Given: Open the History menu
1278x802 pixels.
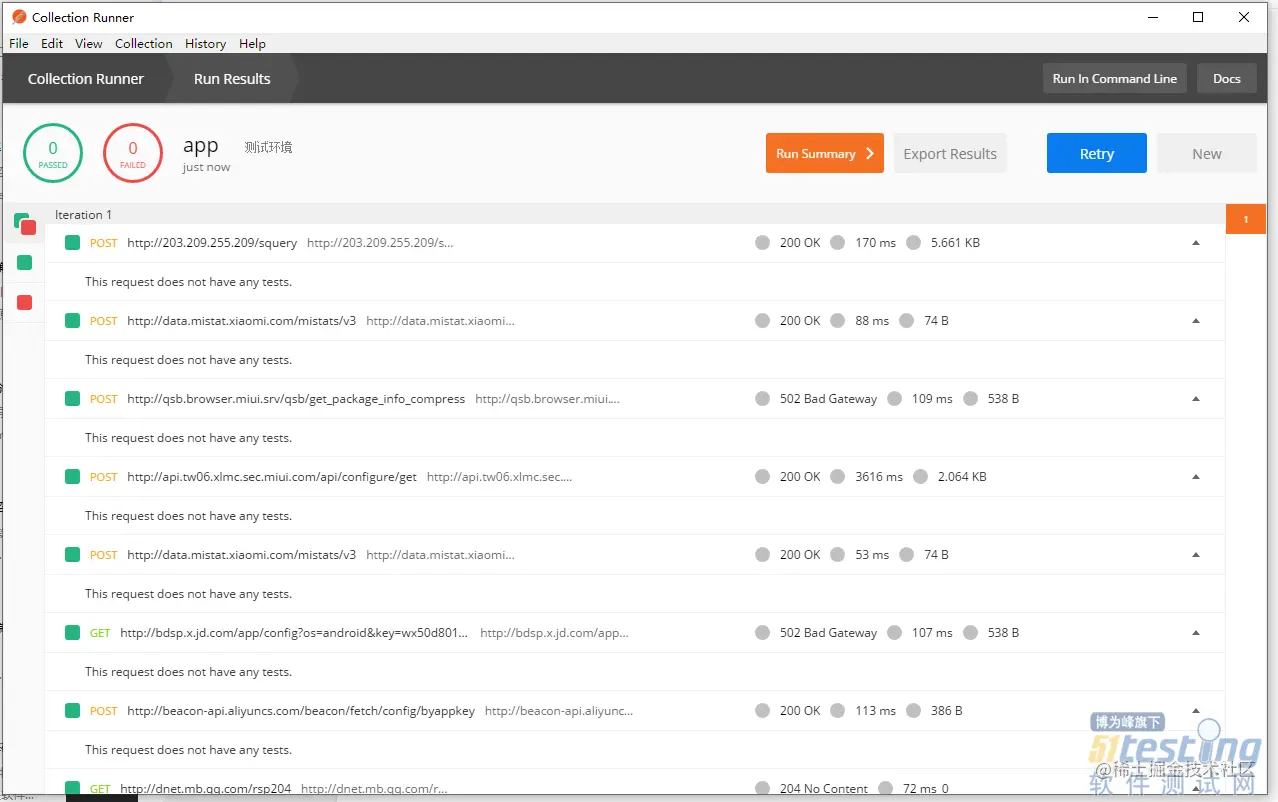Looking at the screenshot, I should pos(205,43).
